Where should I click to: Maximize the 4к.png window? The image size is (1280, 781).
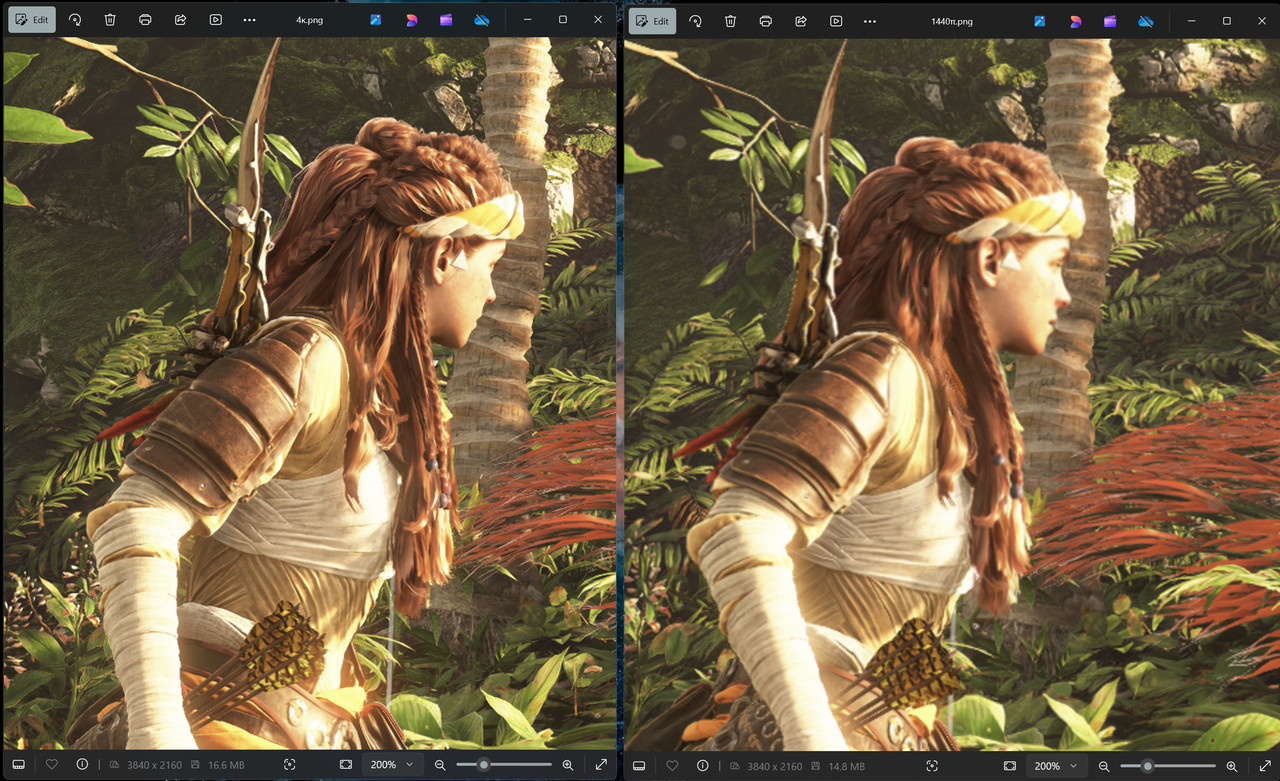tap(562, 20)
